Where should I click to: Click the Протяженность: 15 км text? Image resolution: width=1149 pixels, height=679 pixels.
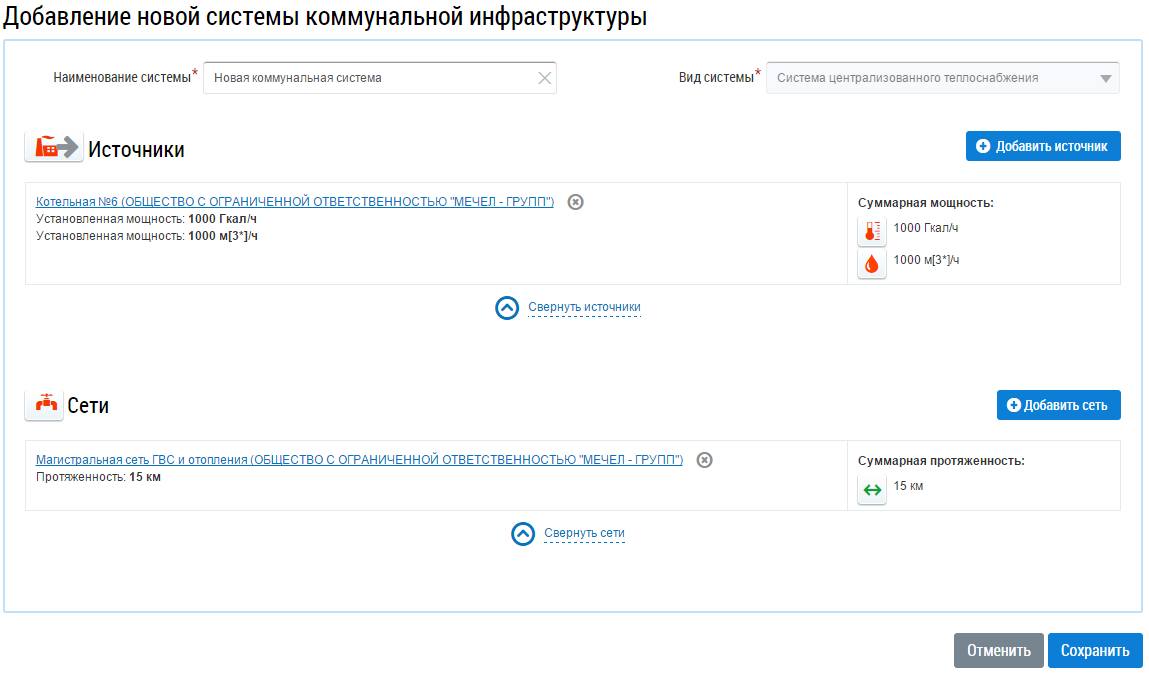pos(98,477)
